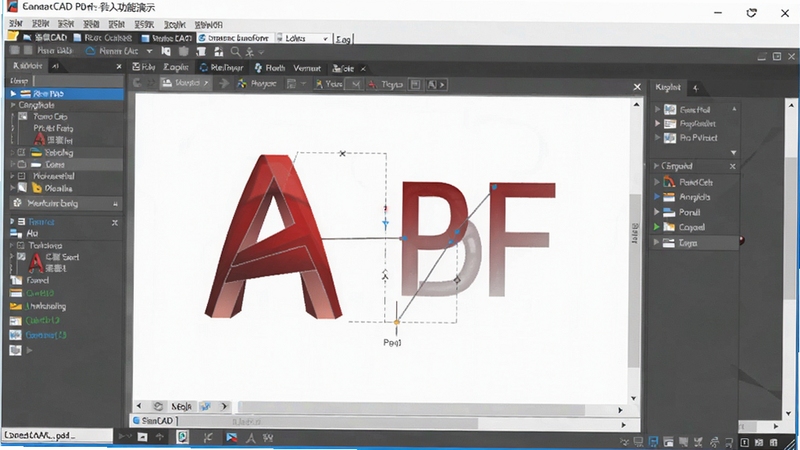Click the pin icon at the Mentutne row's right
Image resolution: width=800 pixels, height=450 pixels.
click(x=115, y=204)
